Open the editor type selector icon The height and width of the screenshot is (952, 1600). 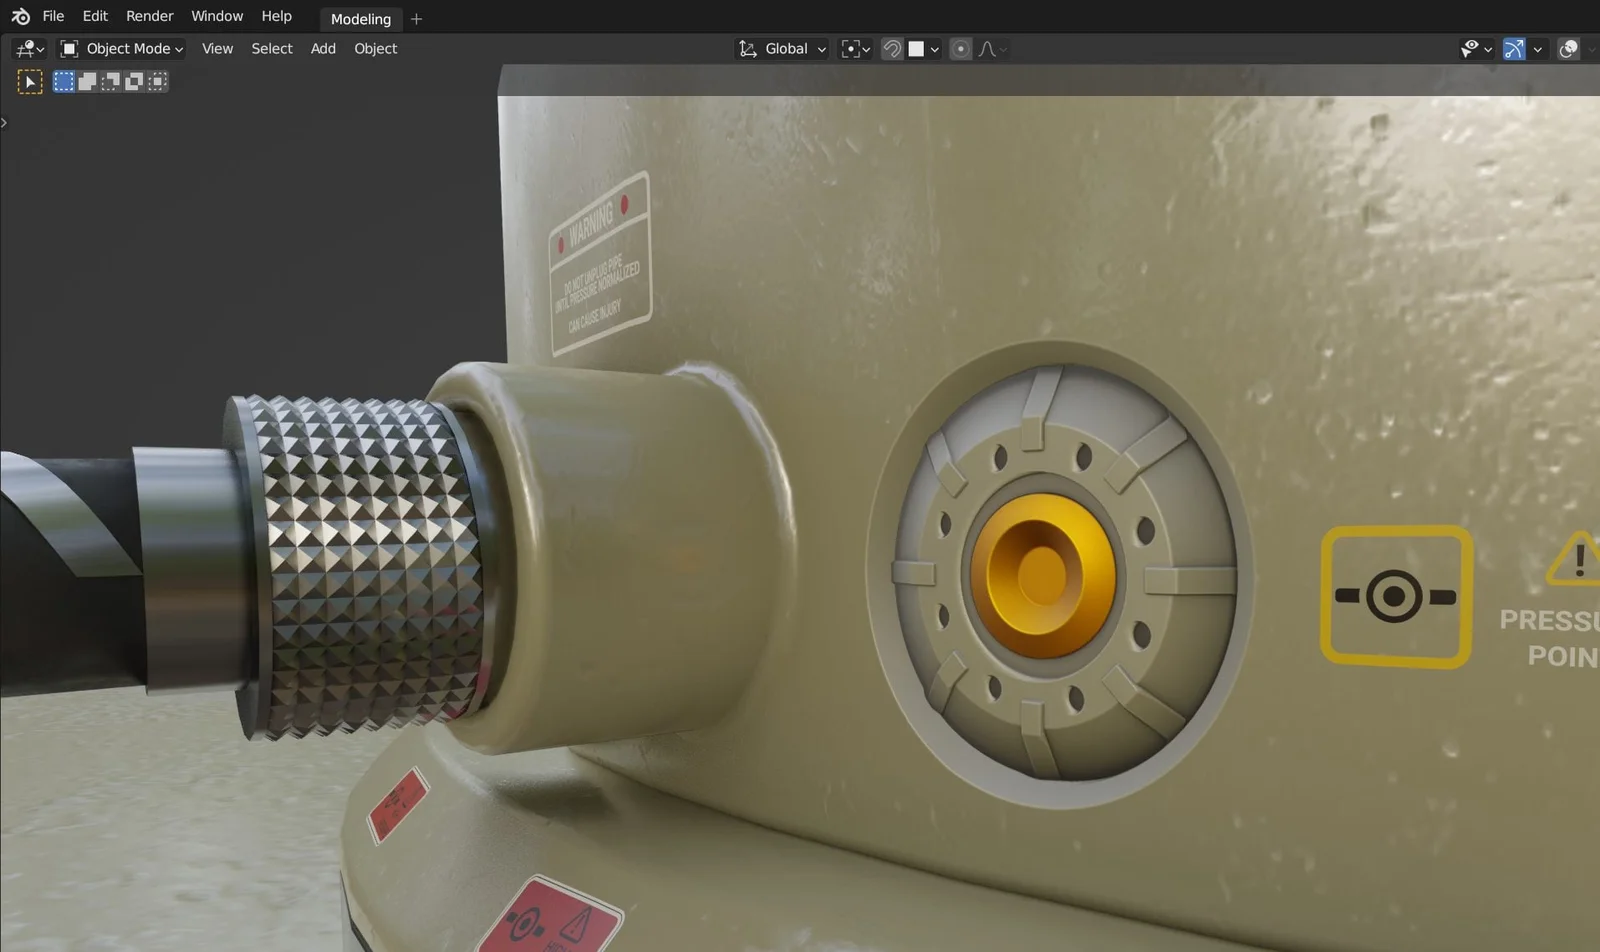pyautogui.click(x=29, y=49)
